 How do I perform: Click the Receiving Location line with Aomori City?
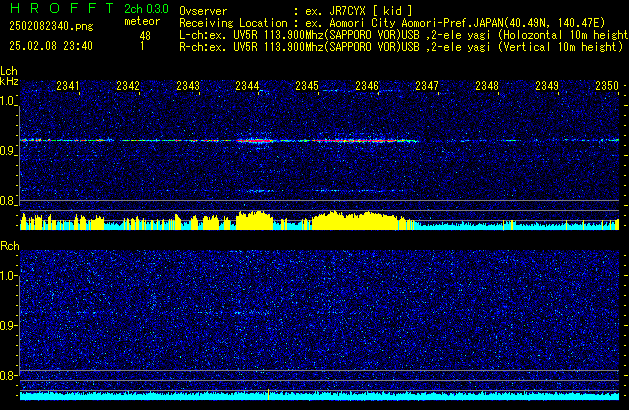(x=392, y=23)
